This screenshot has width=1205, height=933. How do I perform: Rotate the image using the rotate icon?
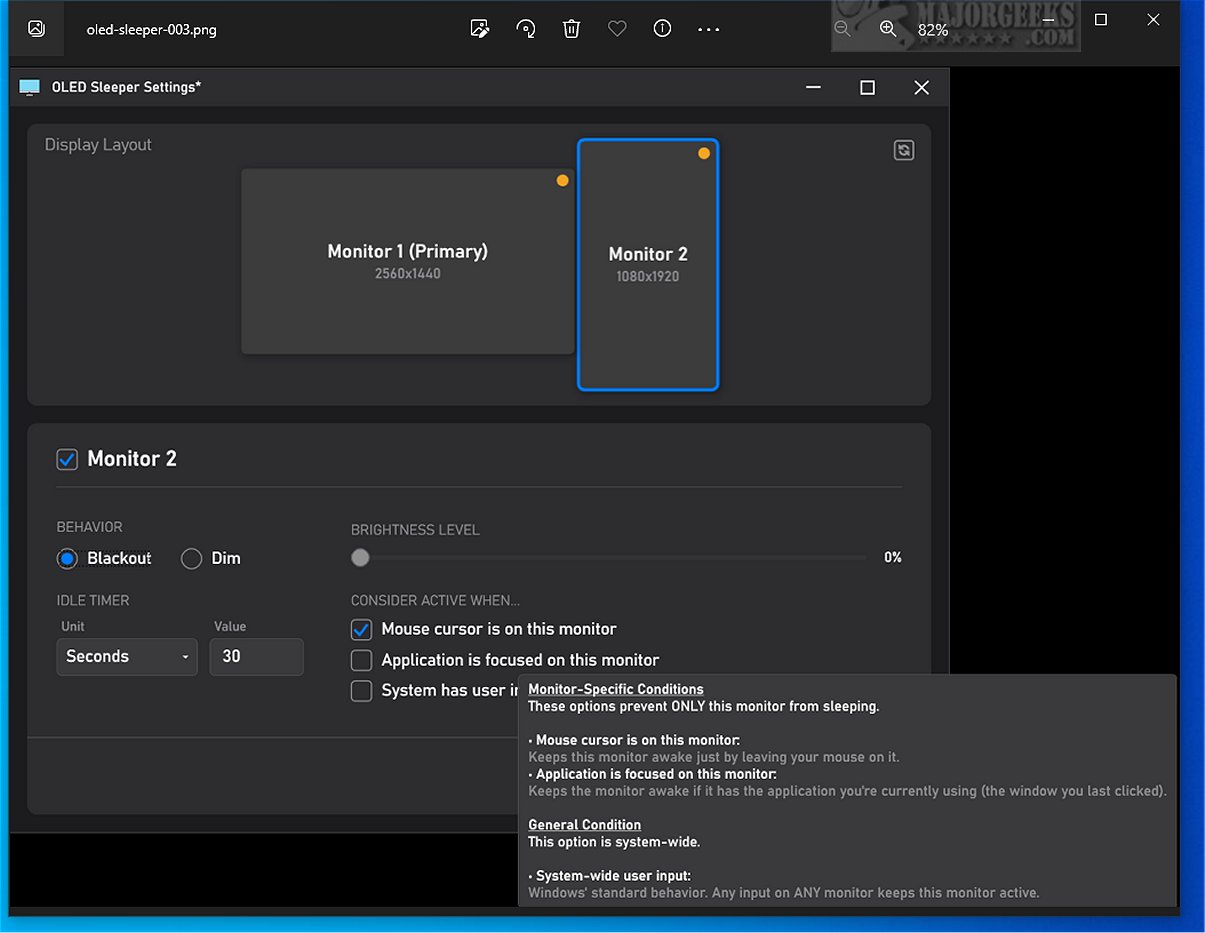[x=526, y=29]
